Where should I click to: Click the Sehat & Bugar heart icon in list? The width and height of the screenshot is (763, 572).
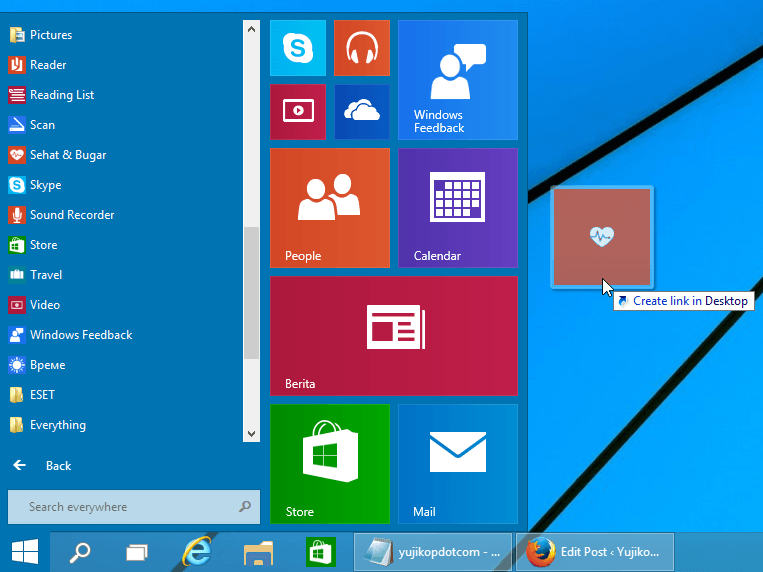pyautogui.click(x=17, y=155)
